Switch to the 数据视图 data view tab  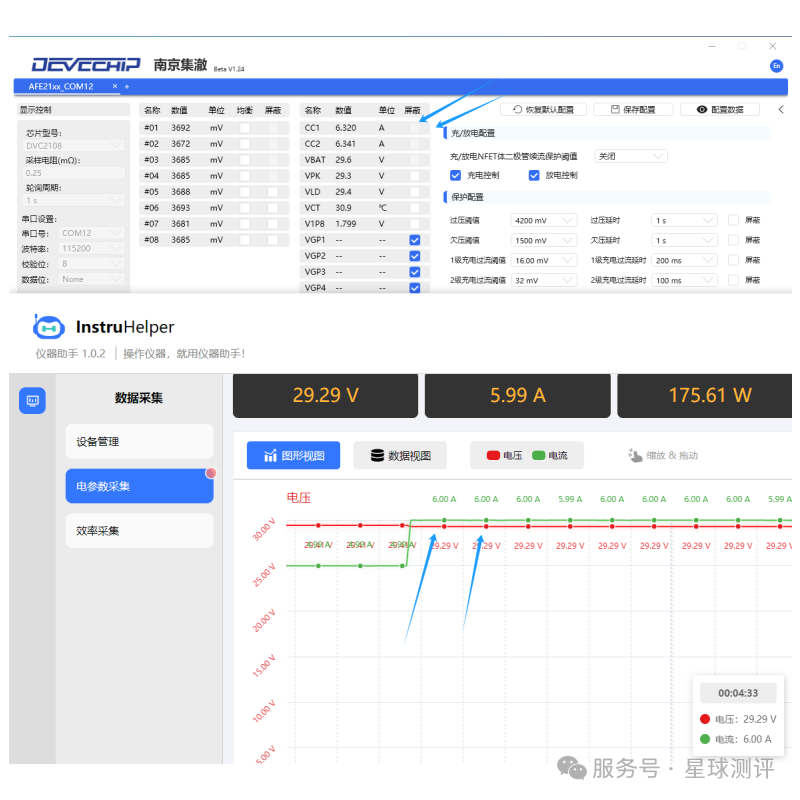pyautogui.click(x=400, y=456)
